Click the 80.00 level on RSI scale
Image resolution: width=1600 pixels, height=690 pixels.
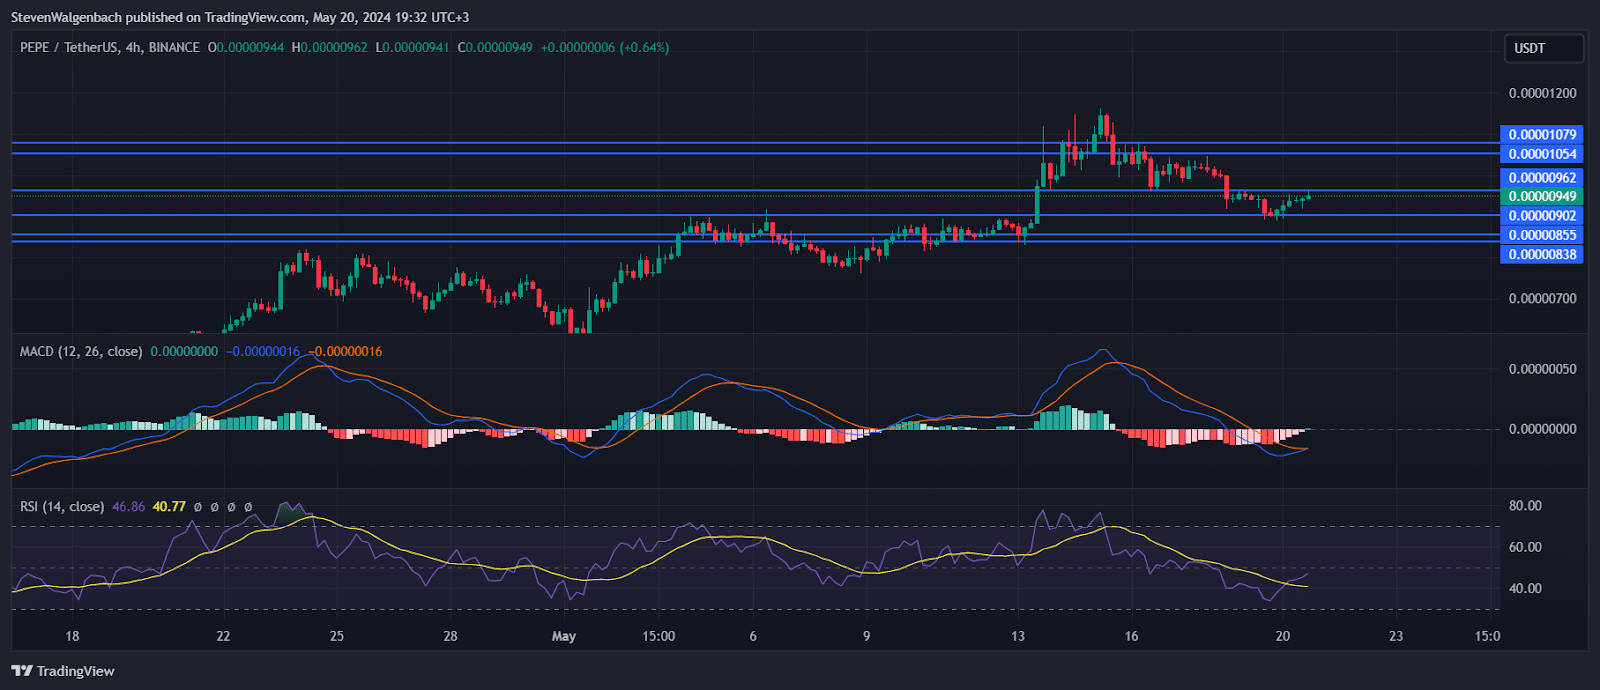pos(1525,506)
